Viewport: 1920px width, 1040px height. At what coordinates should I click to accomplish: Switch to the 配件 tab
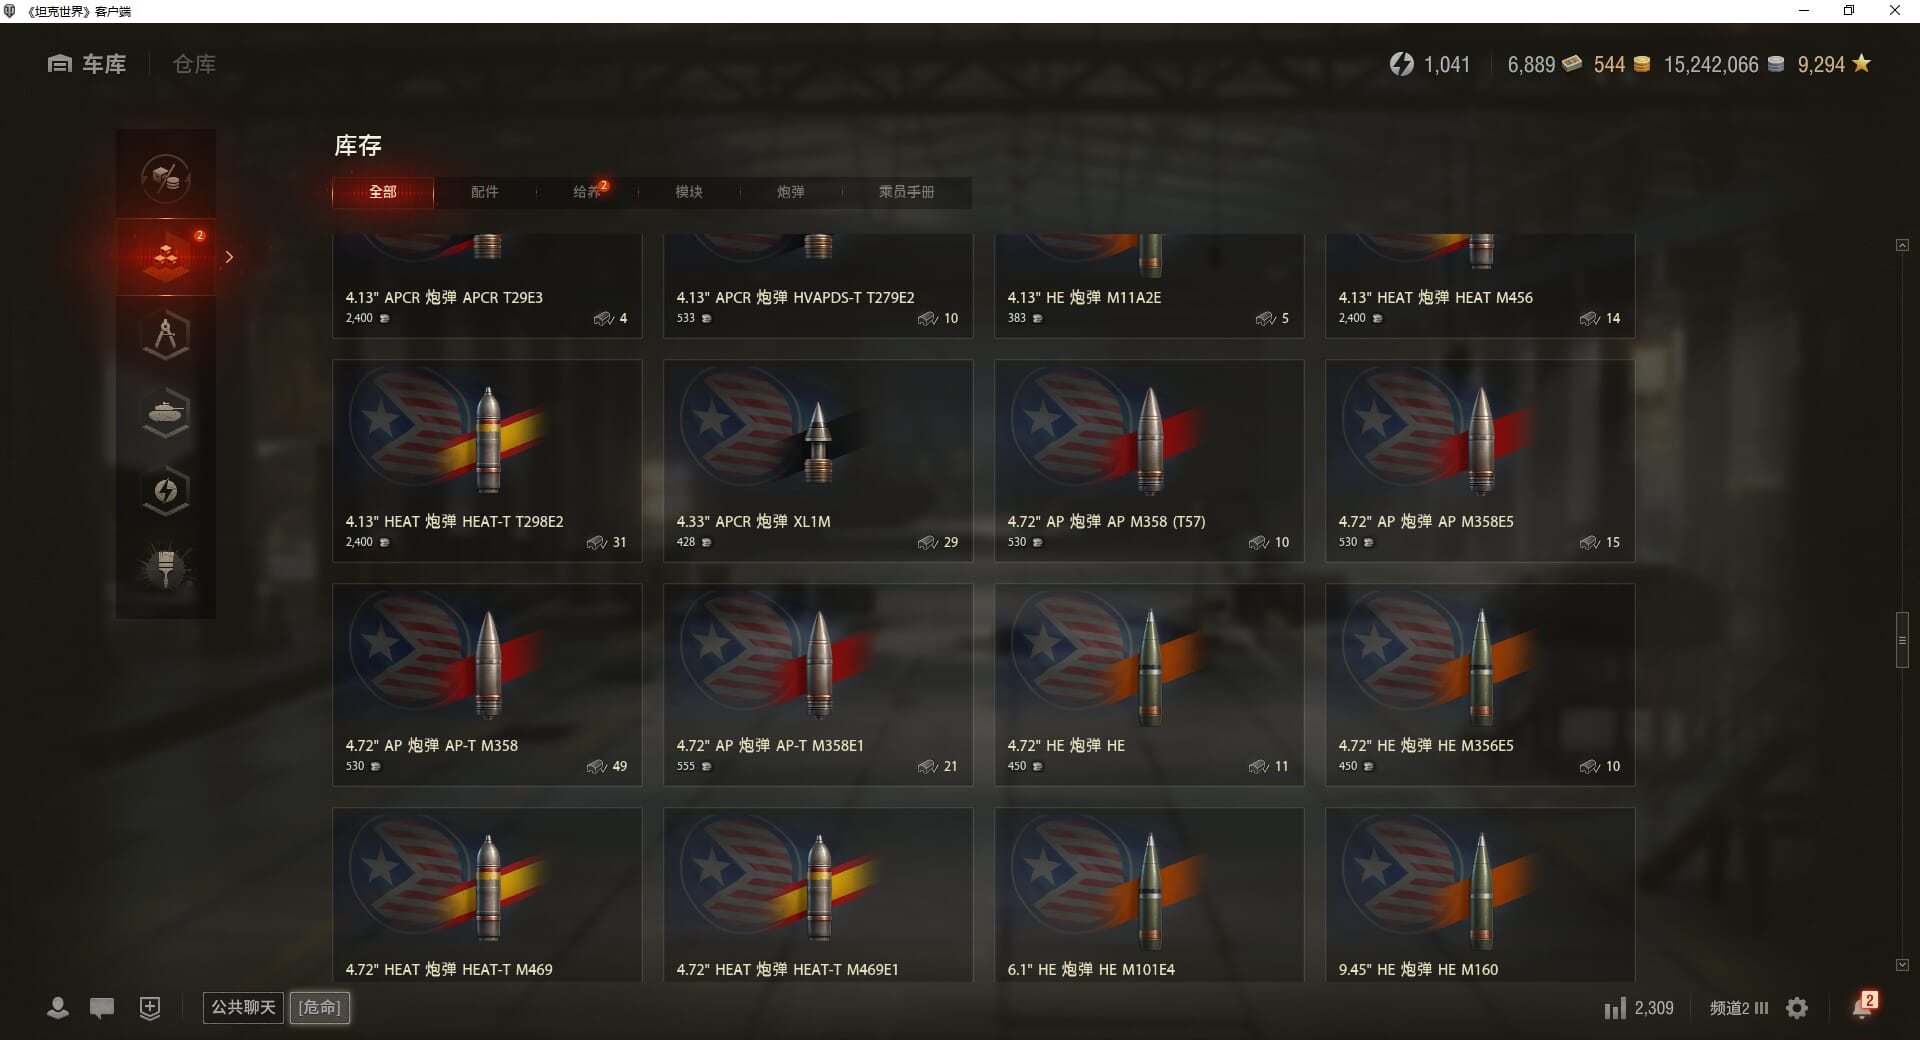click(x=484, y=192)
